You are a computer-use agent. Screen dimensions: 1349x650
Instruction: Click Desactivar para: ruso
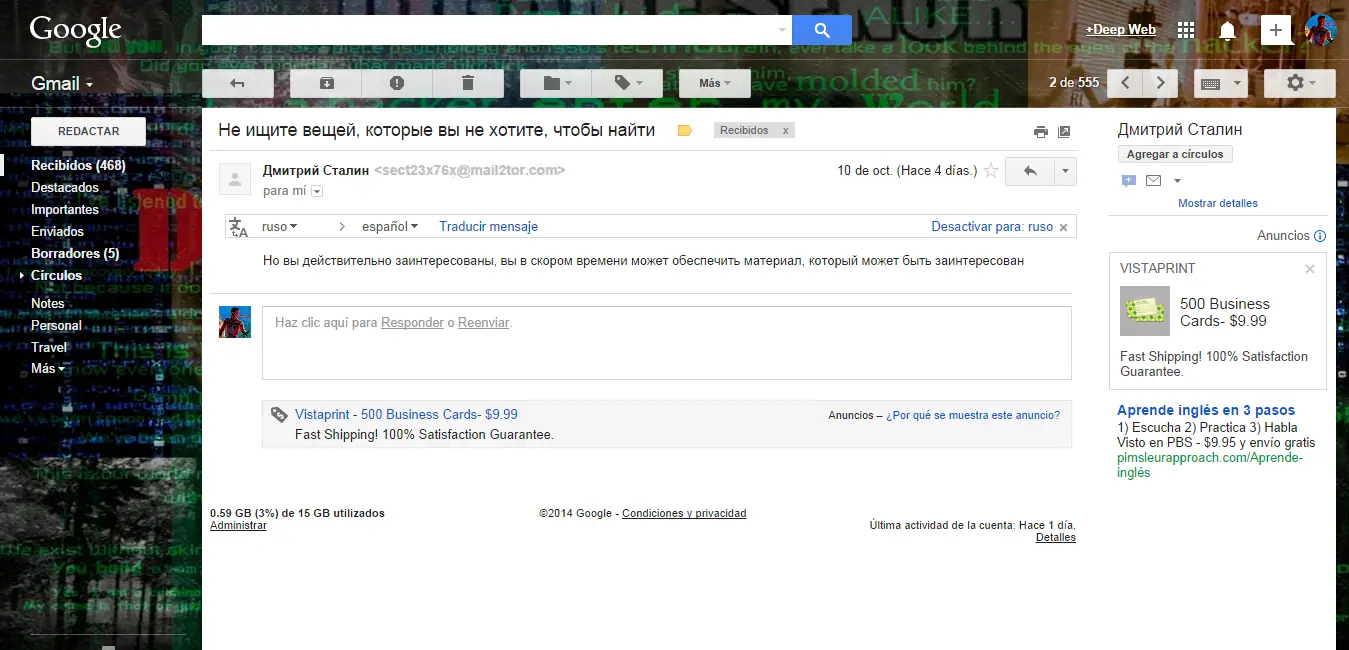click(x=992, y=227)
